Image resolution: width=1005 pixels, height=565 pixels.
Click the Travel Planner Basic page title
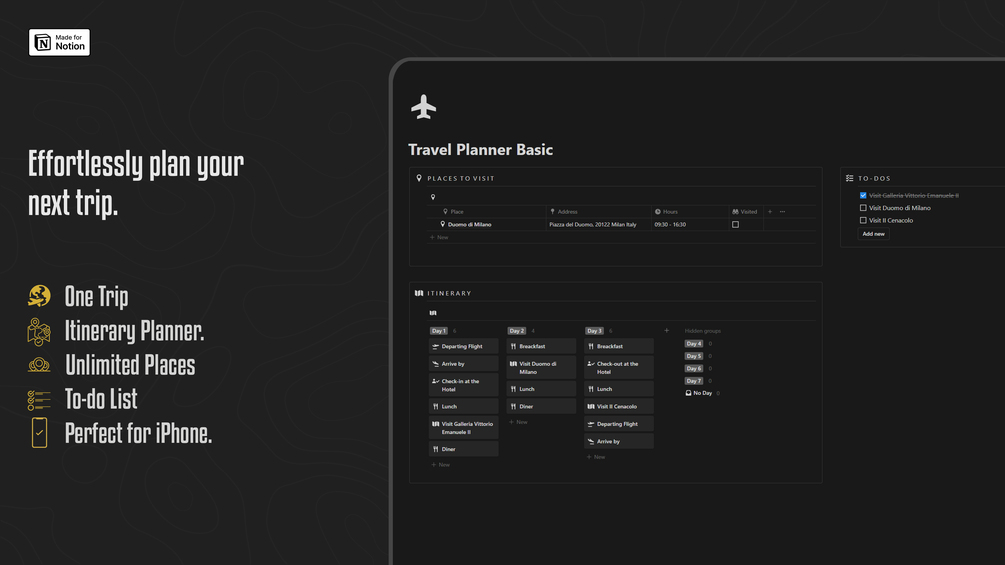[x=481, y=150]
